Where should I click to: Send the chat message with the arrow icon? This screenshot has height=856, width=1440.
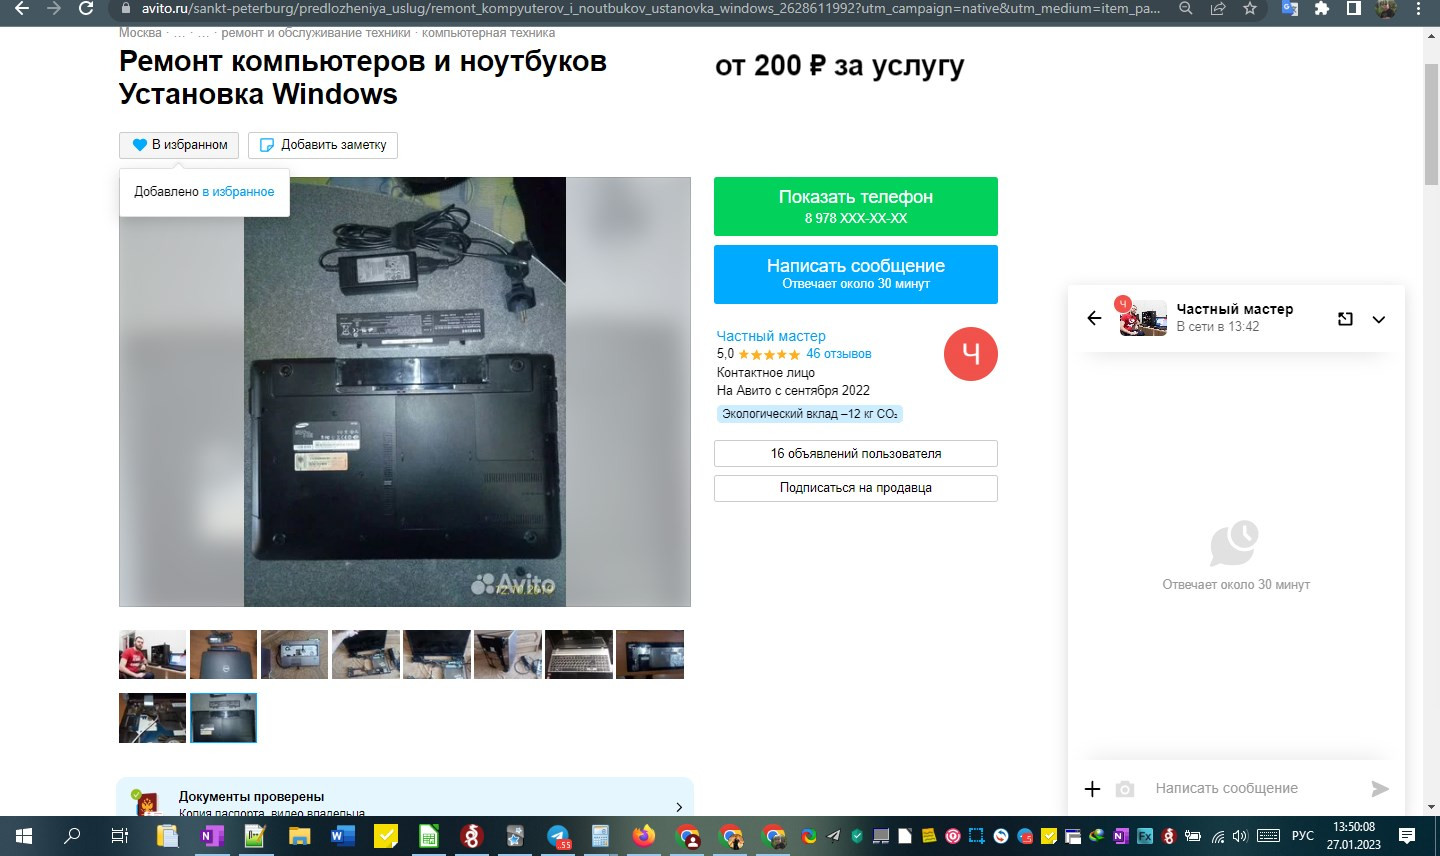tap(1380, 789)
